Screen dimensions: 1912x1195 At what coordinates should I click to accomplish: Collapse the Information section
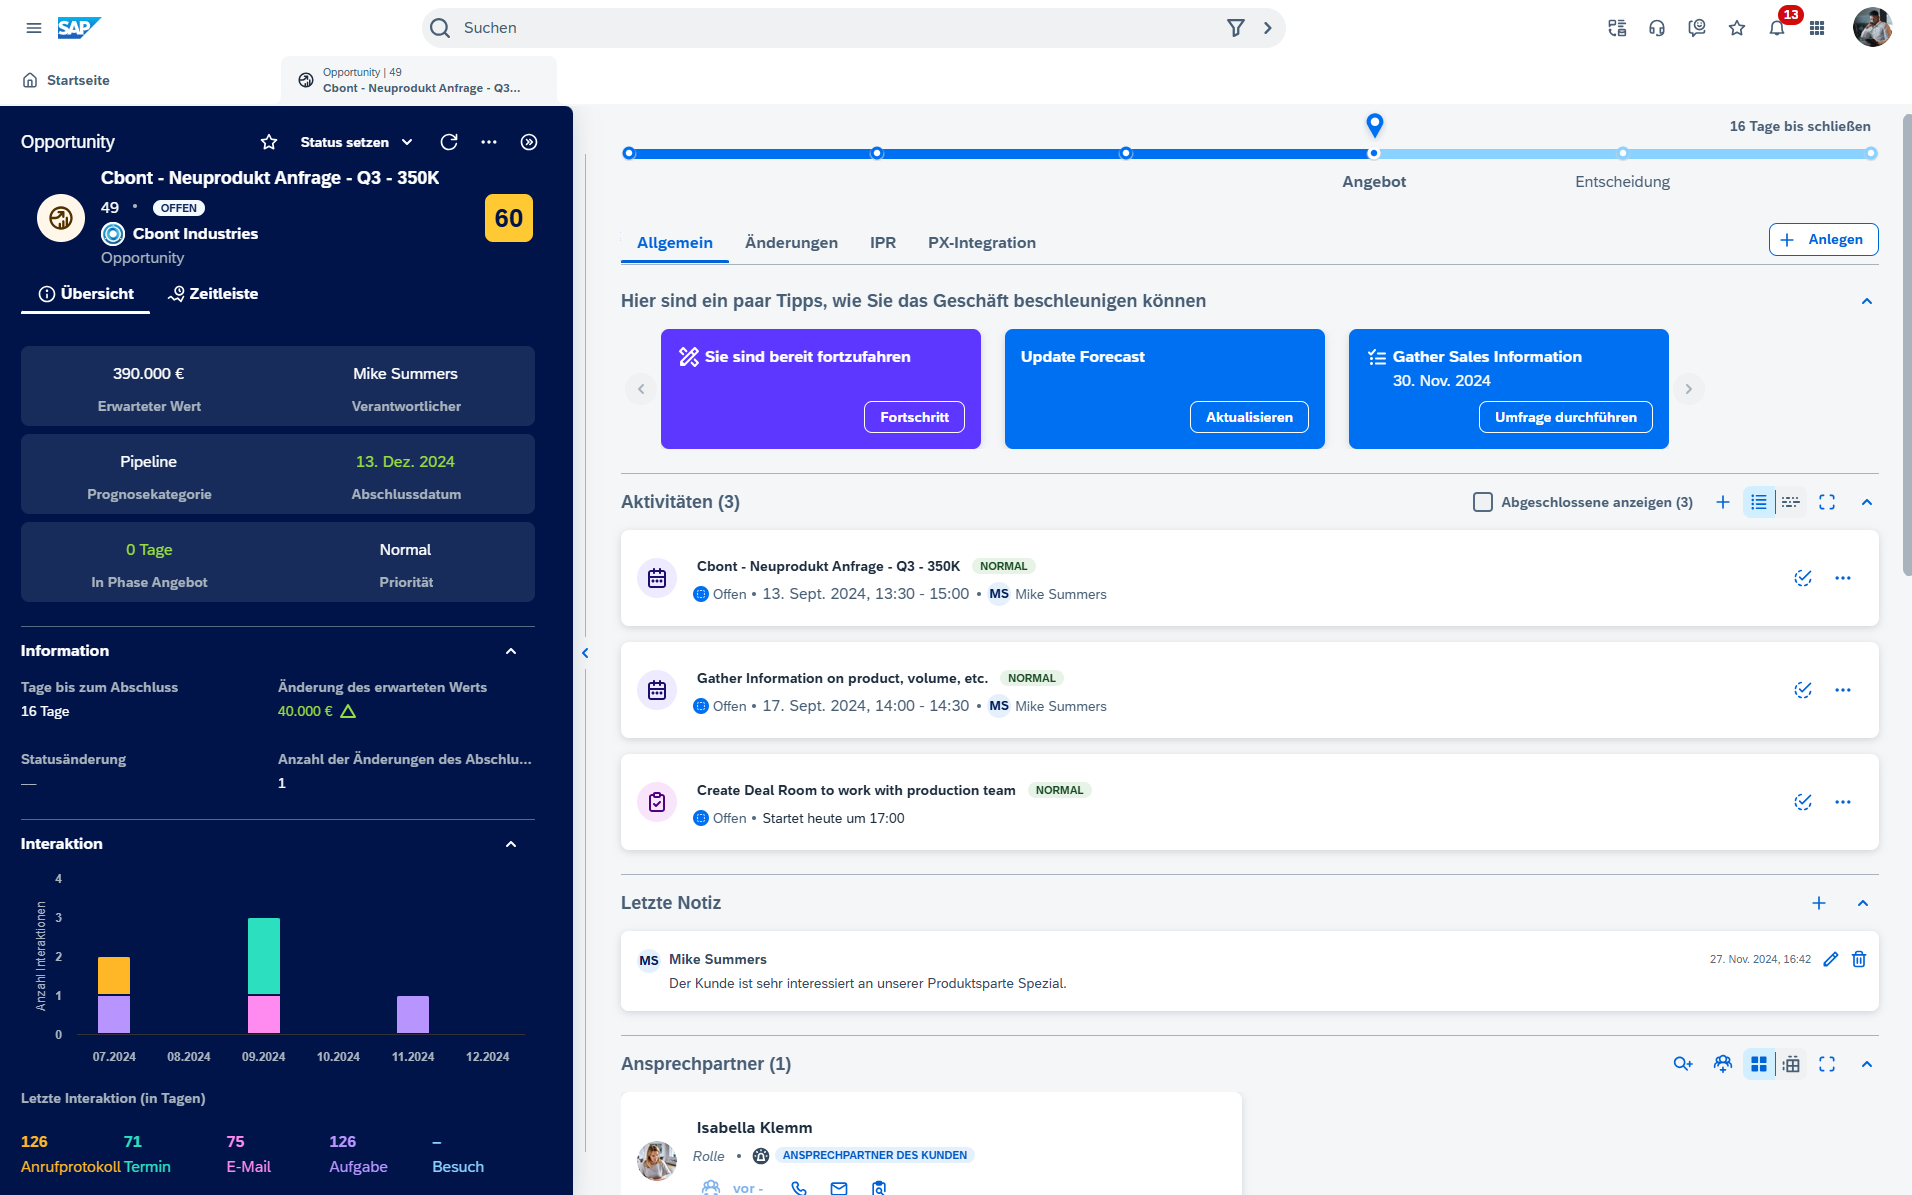511,651
